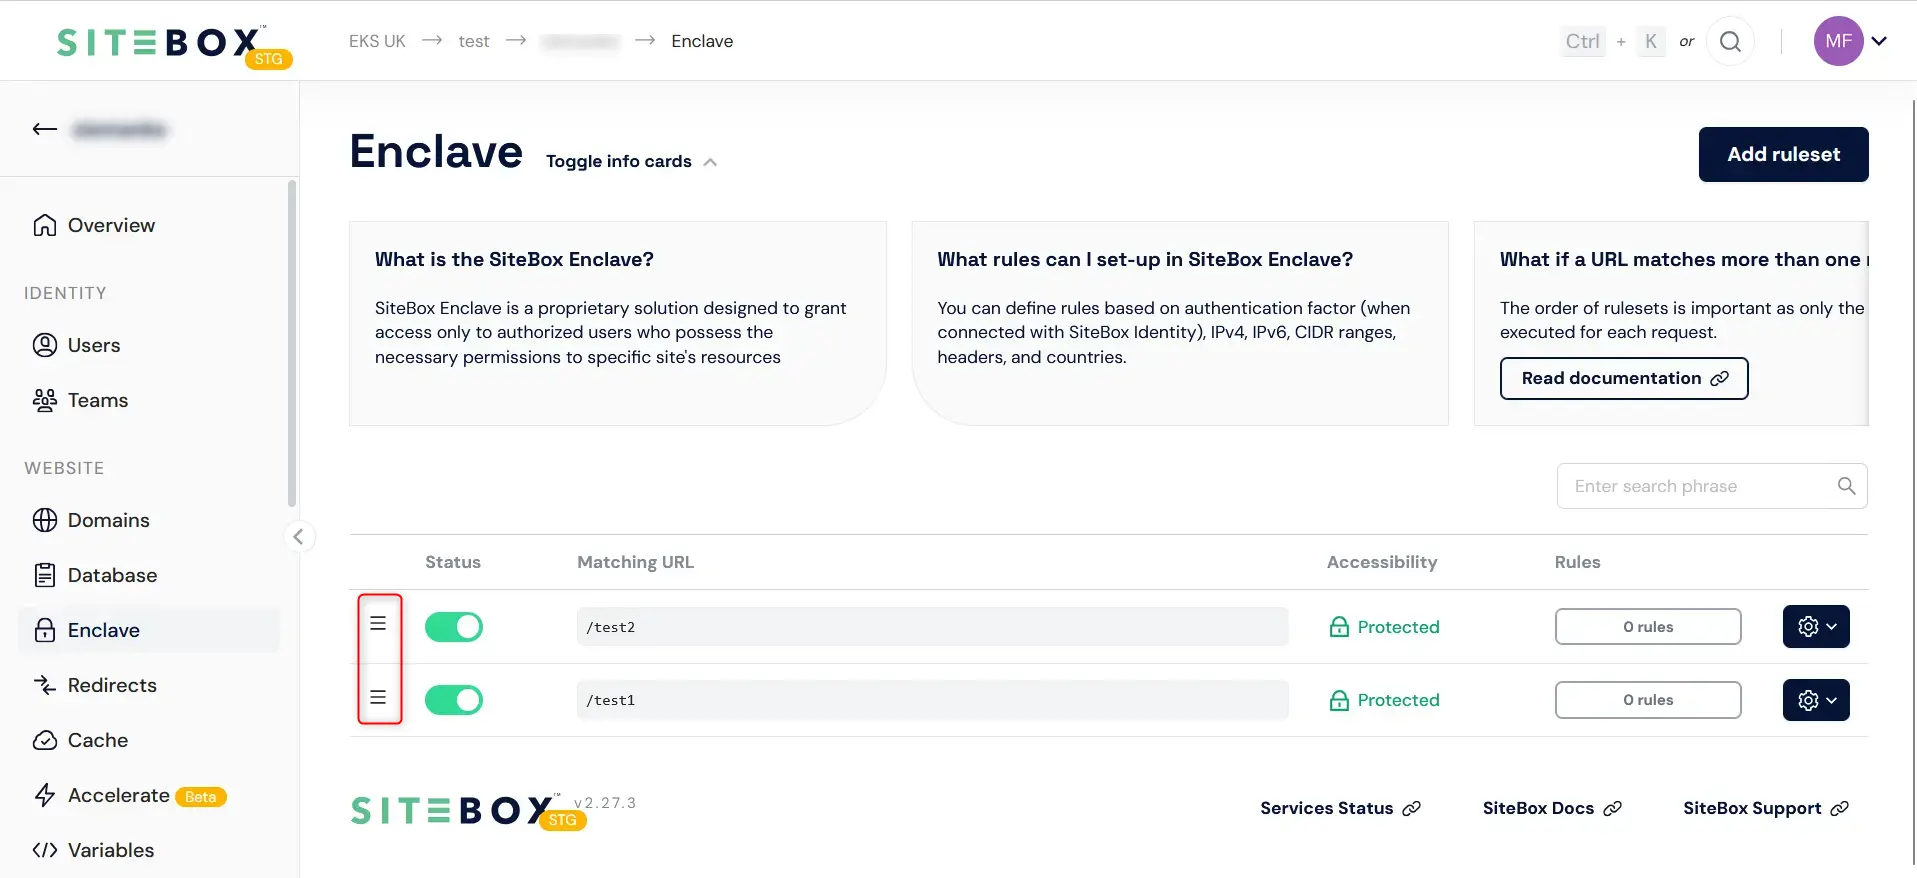
Task: Click the search magnifier in the ruleset search
Action: 1846,486
